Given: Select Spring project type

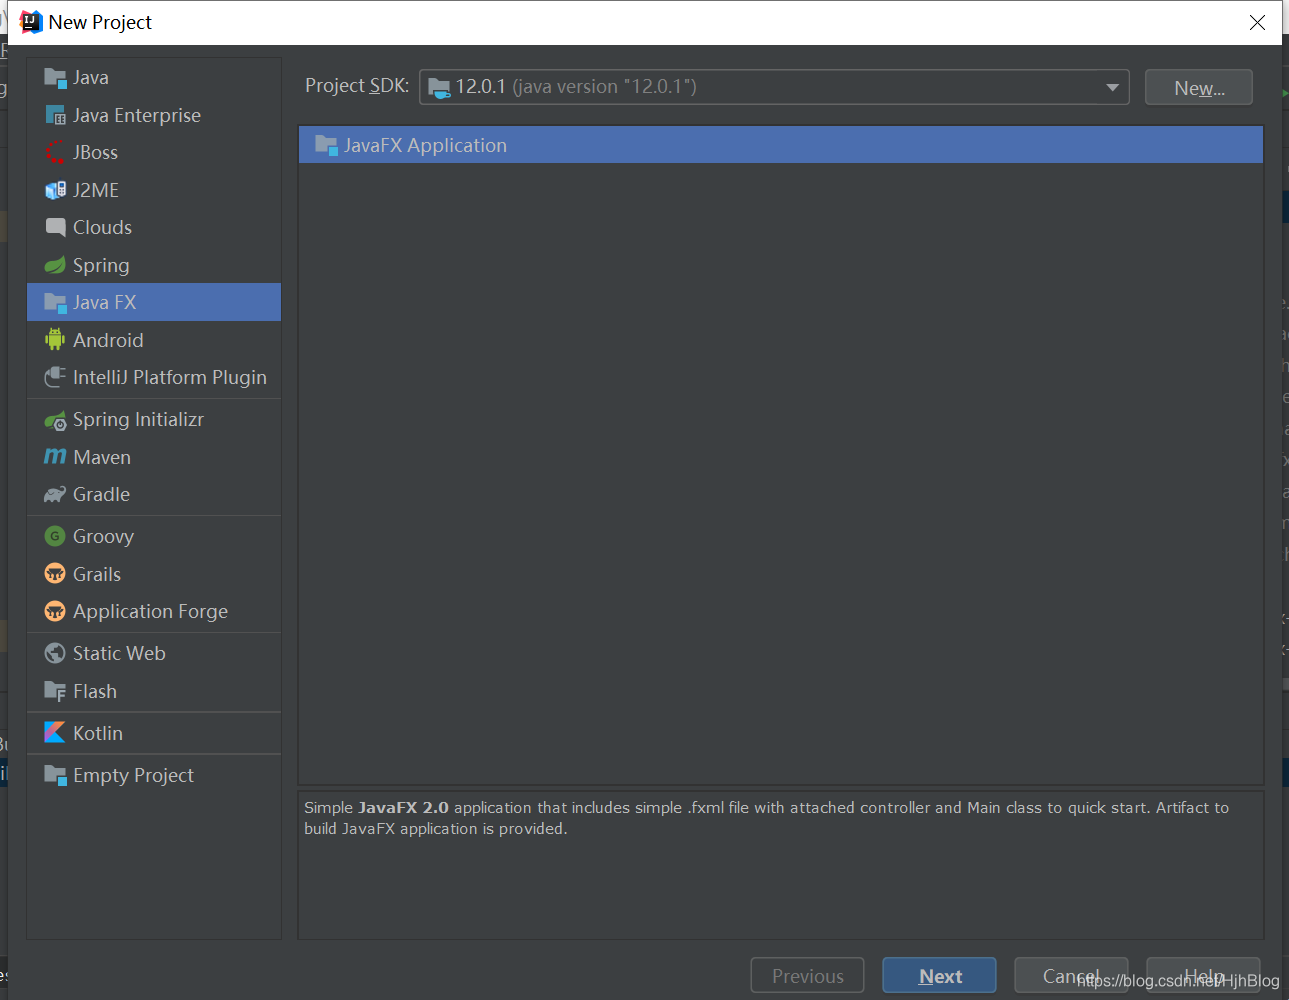Looking at the screenshot, I should [154, 265].
